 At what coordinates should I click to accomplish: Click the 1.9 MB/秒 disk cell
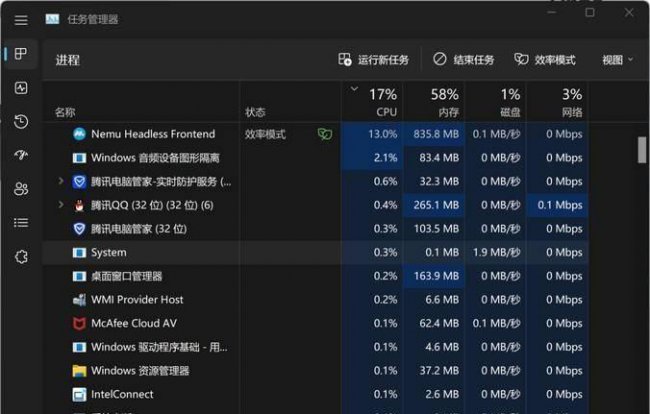click(x=495, y=252)
